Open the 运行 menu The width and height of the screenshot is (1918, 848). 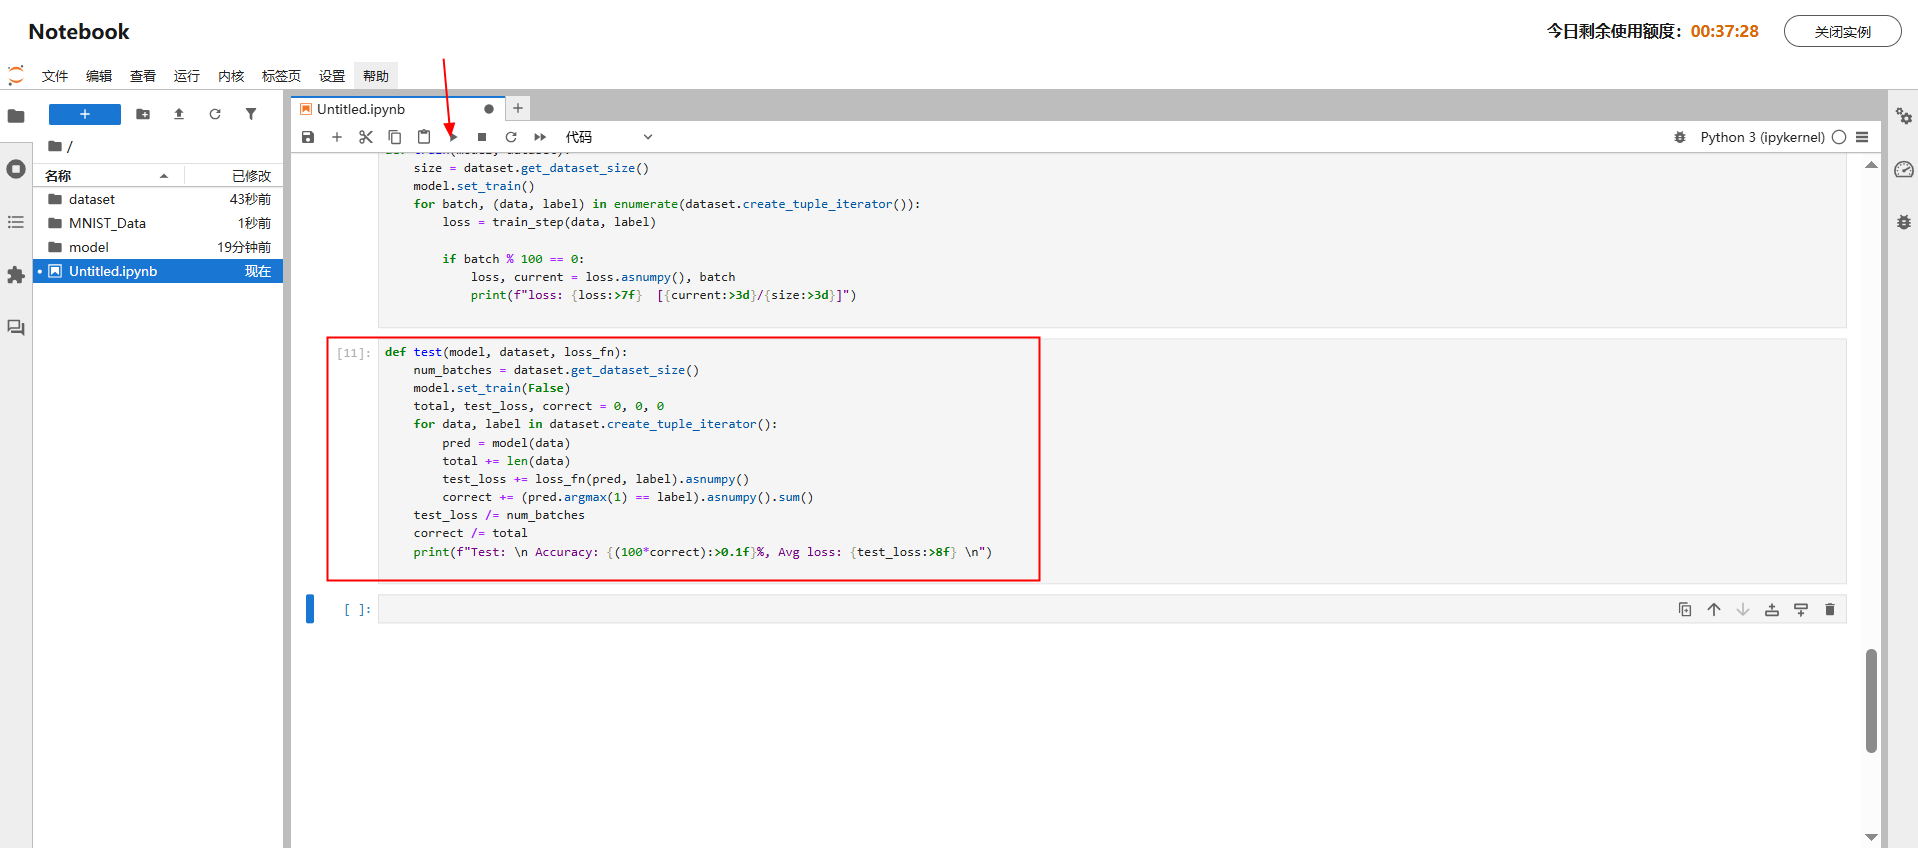coord(187,76)
